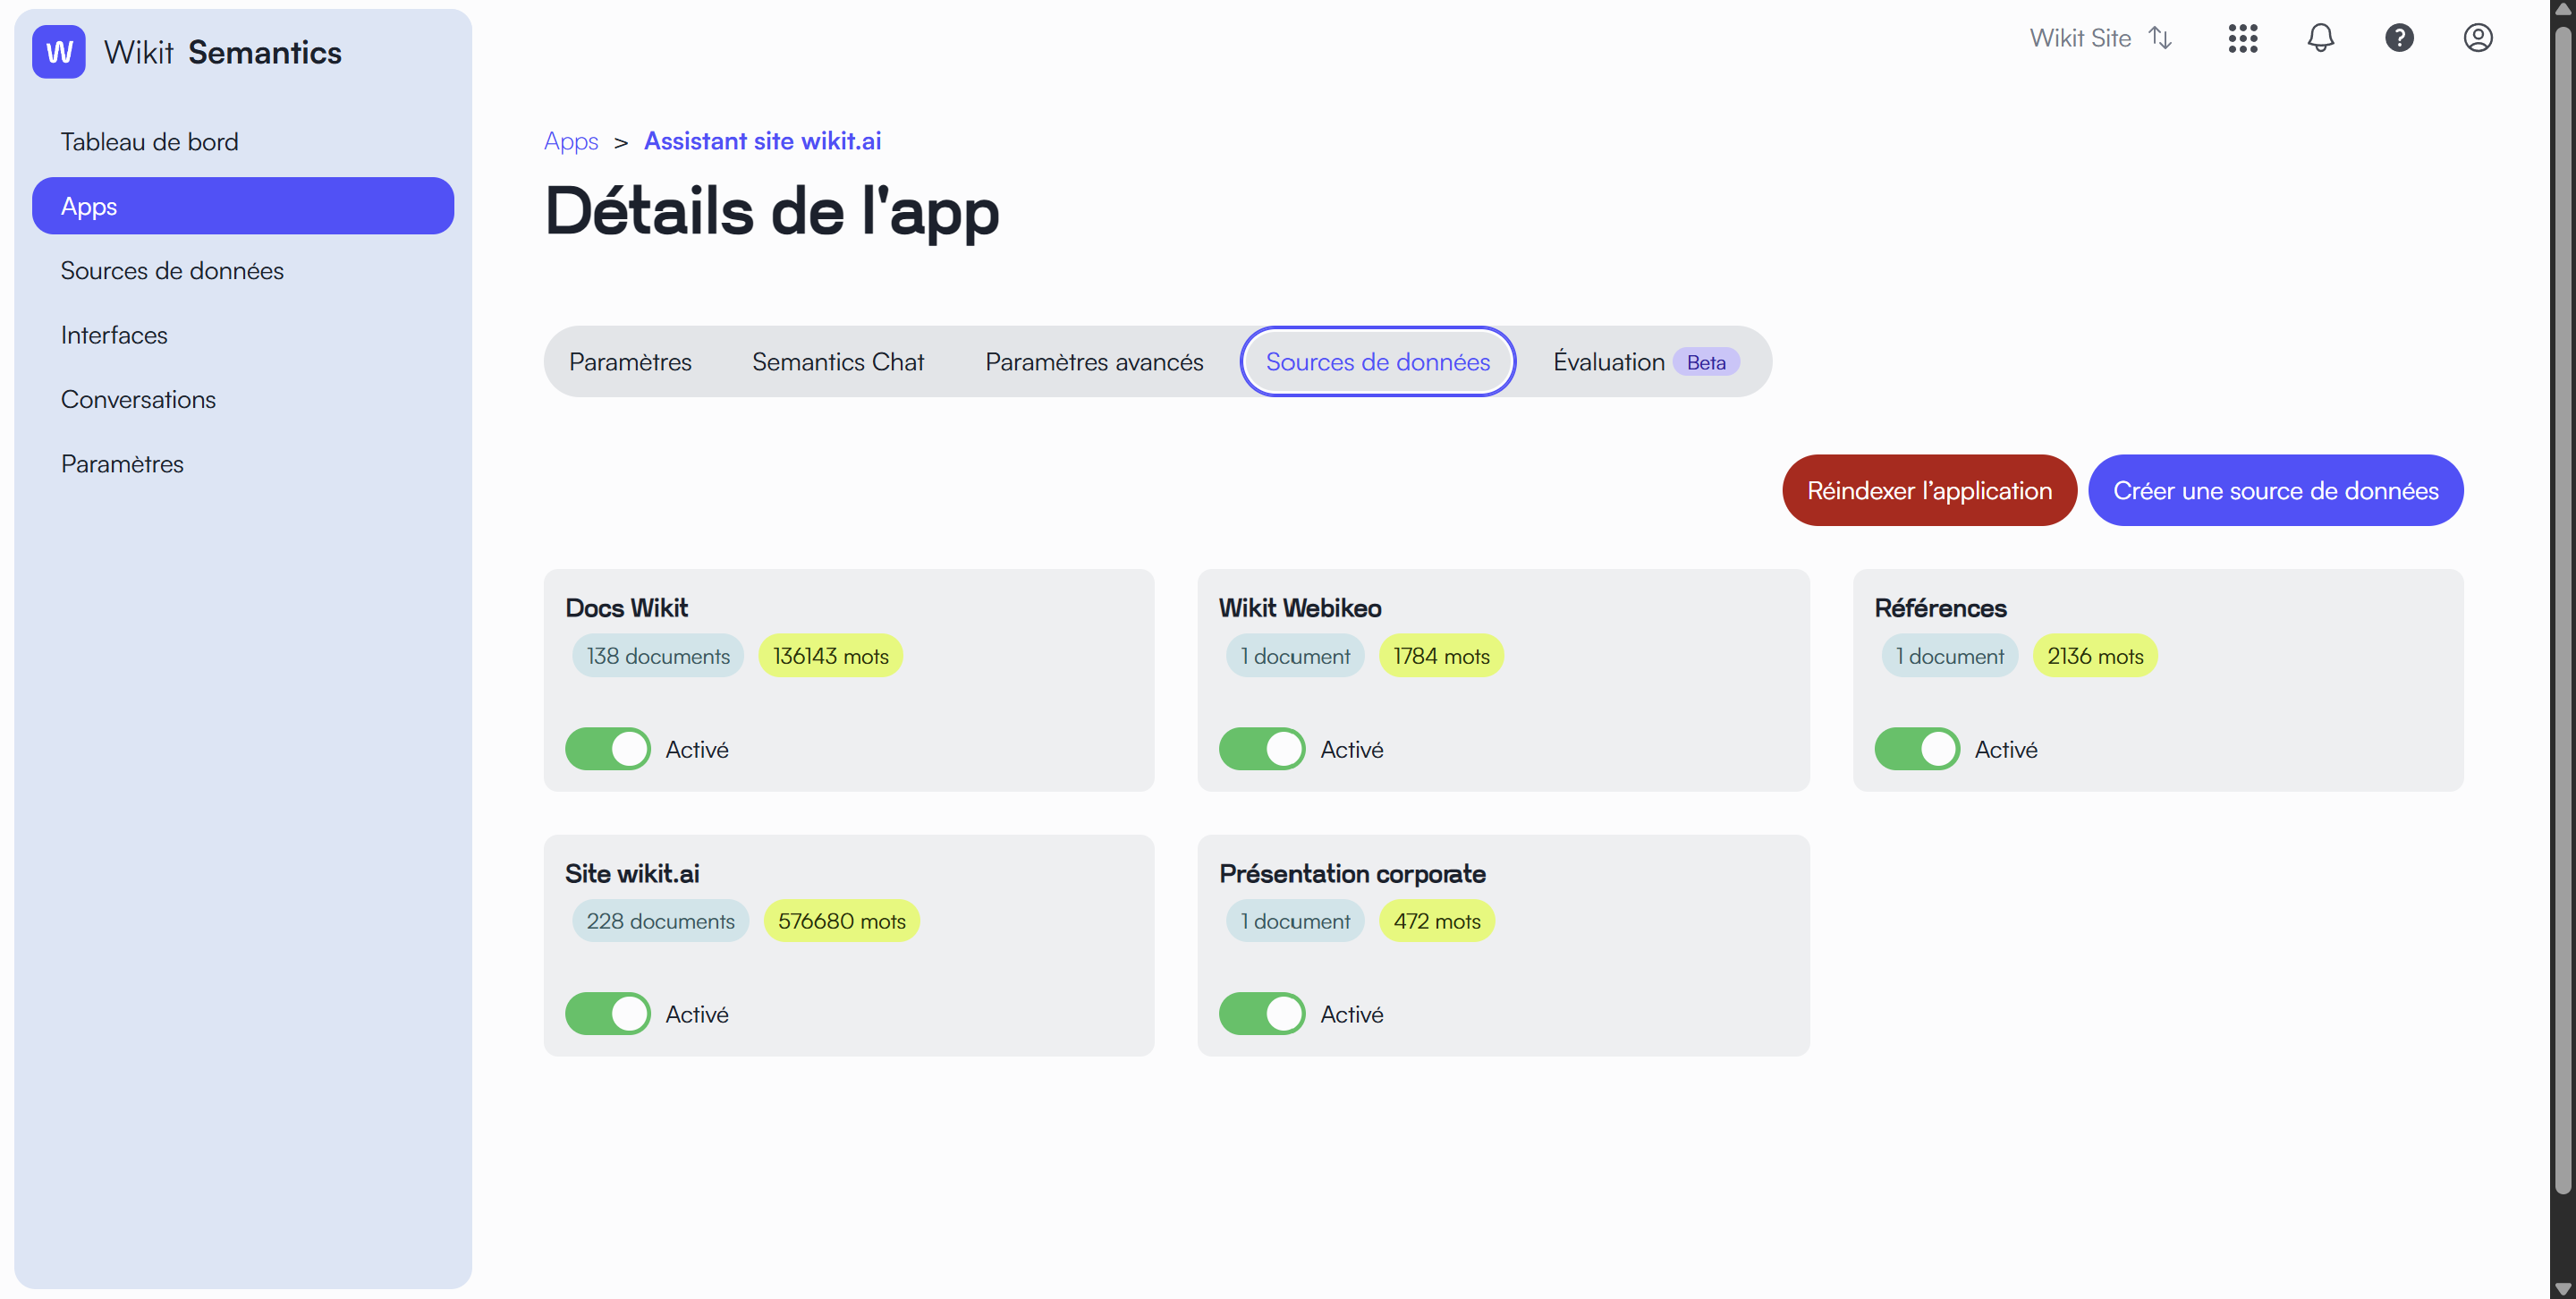Open the Paramètres avancés tab
Image resolution: width=2576 pixels, height=1299 pixels.
tap(1094, 362)
